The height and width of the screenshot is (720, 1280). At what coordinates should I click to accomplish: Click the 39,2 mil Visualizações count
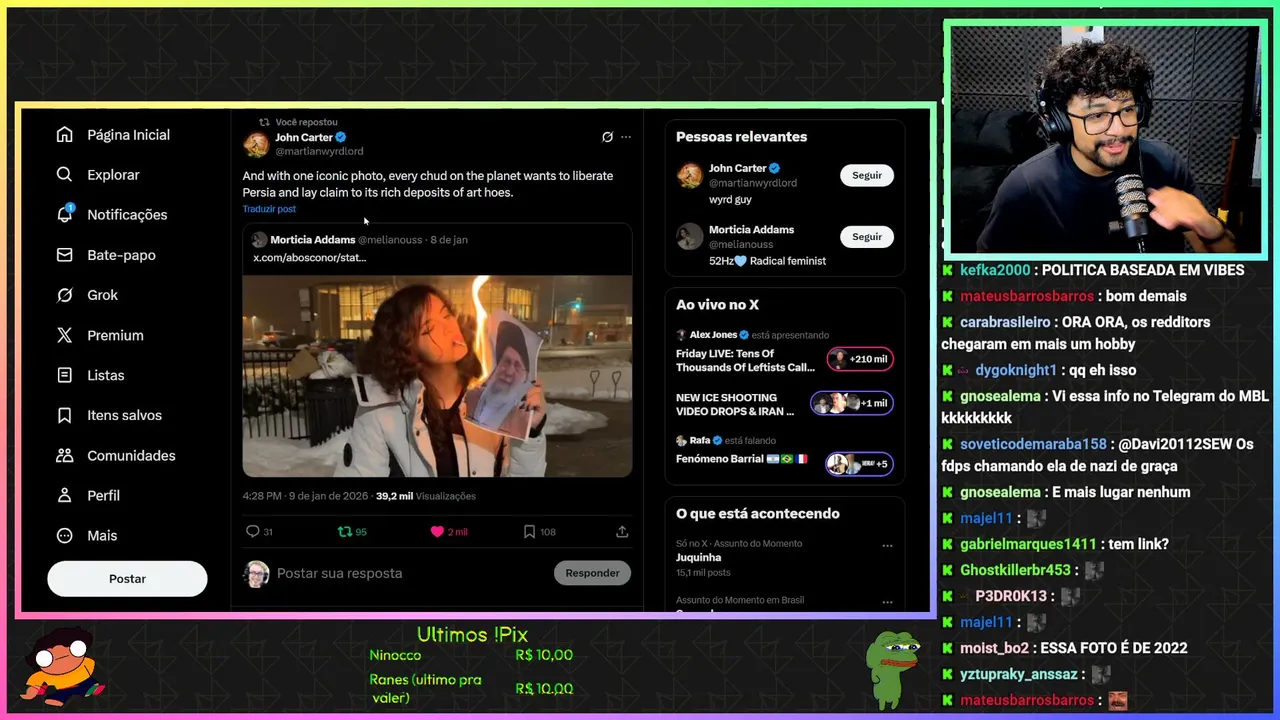[x=426, y=496]
